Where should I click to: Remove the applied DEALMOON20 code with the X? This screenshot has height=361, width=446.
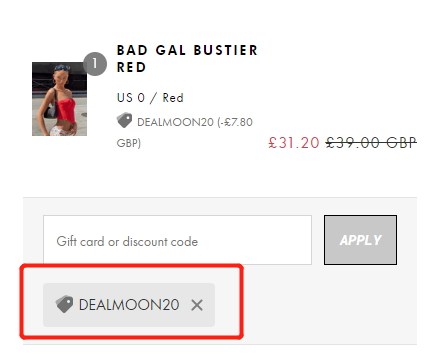pos(197,305)
